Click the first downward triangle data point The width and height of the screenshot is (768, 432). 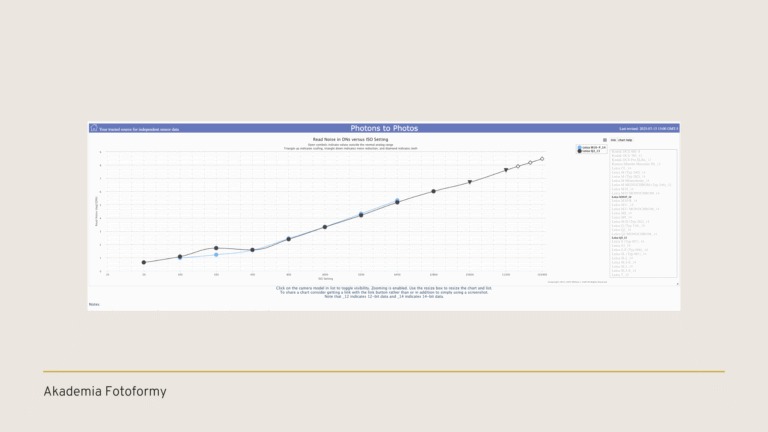click(469, 182)
